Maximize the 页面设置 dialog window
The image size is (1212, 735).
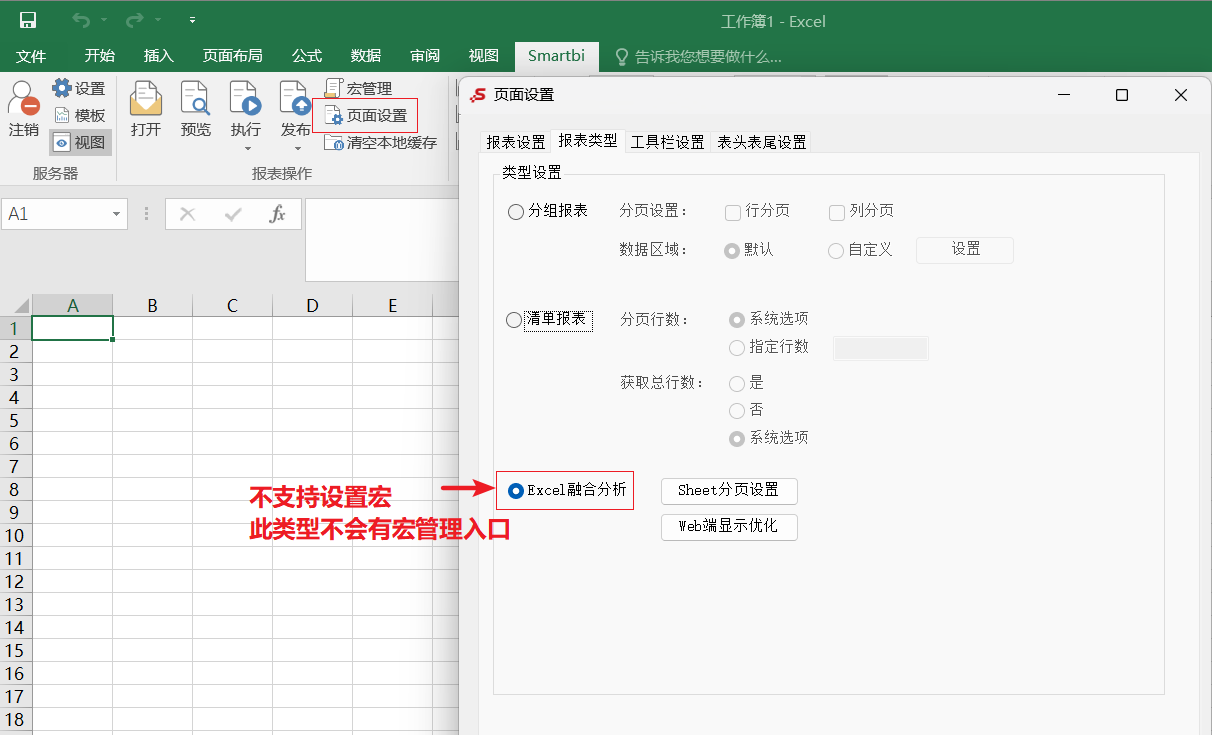click(x=1122, y=95)
